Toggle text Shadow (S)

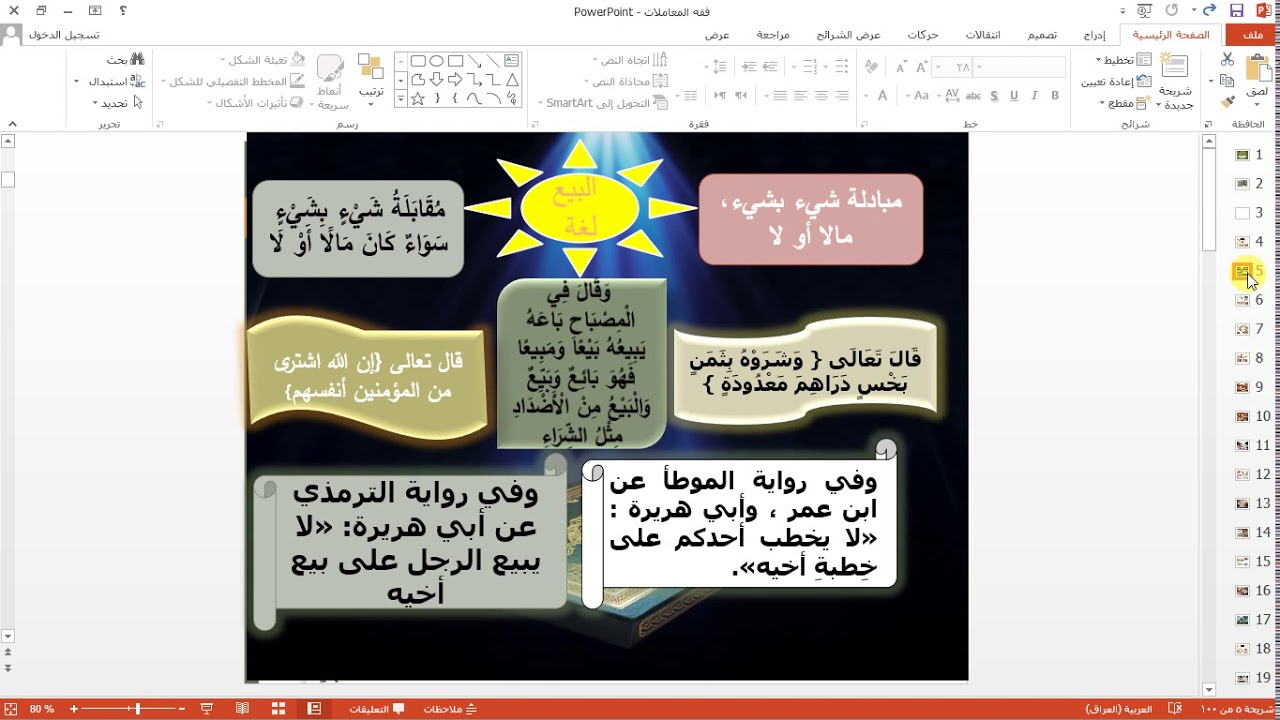(993, 96)
